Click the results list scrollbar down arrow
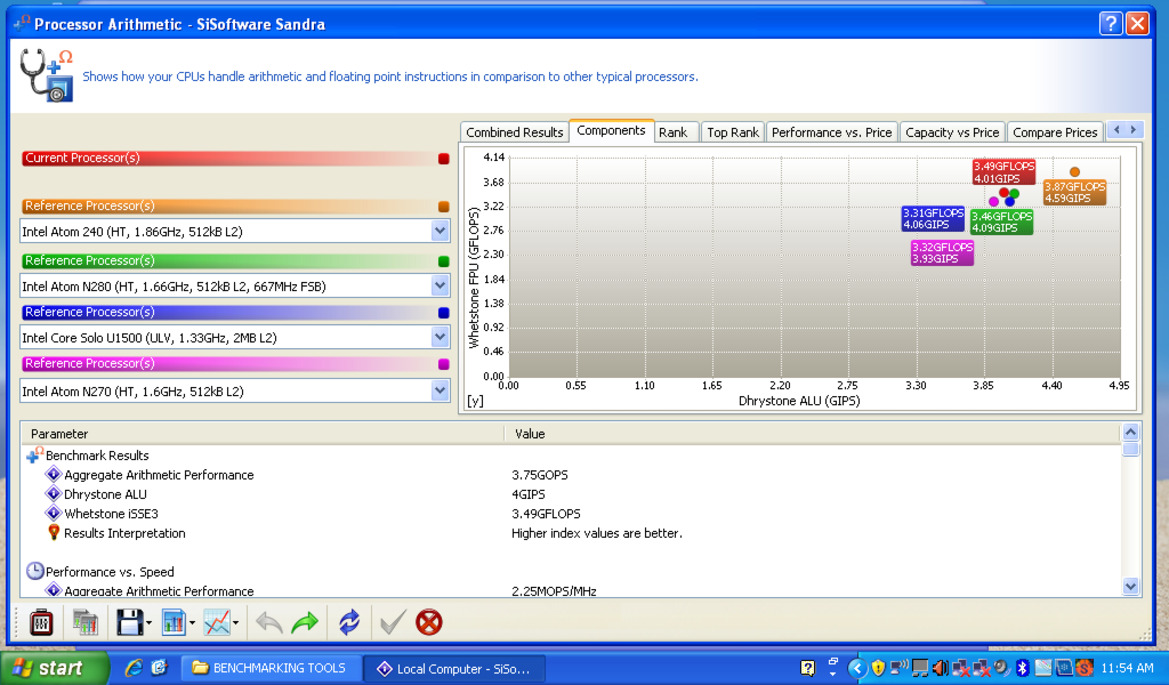Viewport: 1169px width, 685px height. [x=1130, y=587]
